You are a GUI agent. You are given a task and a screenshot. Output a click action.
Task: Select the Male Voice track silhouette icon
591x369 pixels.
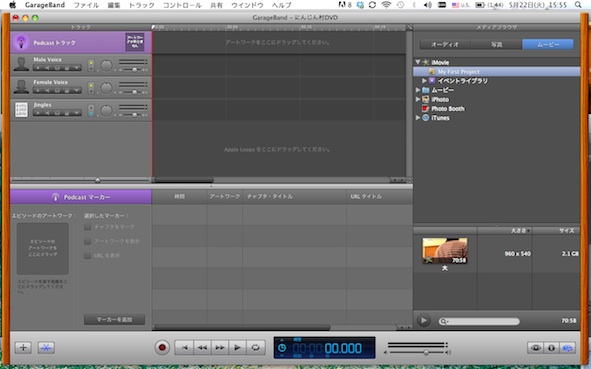(21, 64)
